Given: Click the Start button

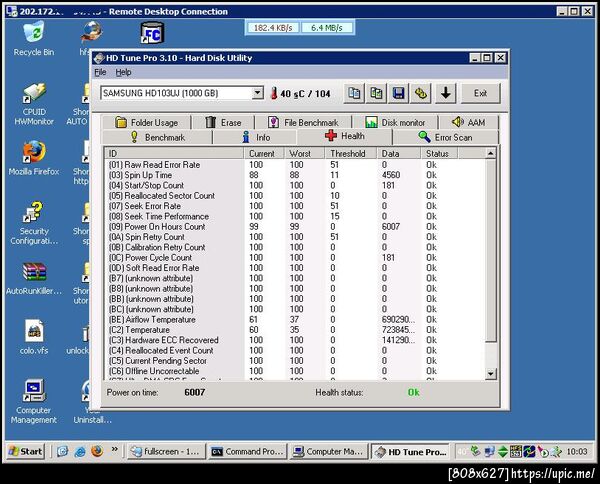Looking at the screenshot, I should click(26, 451).
